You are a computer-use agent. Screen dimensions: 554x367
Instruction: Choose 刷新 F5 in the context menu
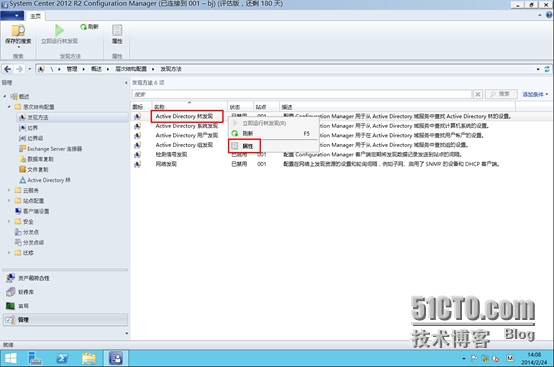tap(274, 134)
